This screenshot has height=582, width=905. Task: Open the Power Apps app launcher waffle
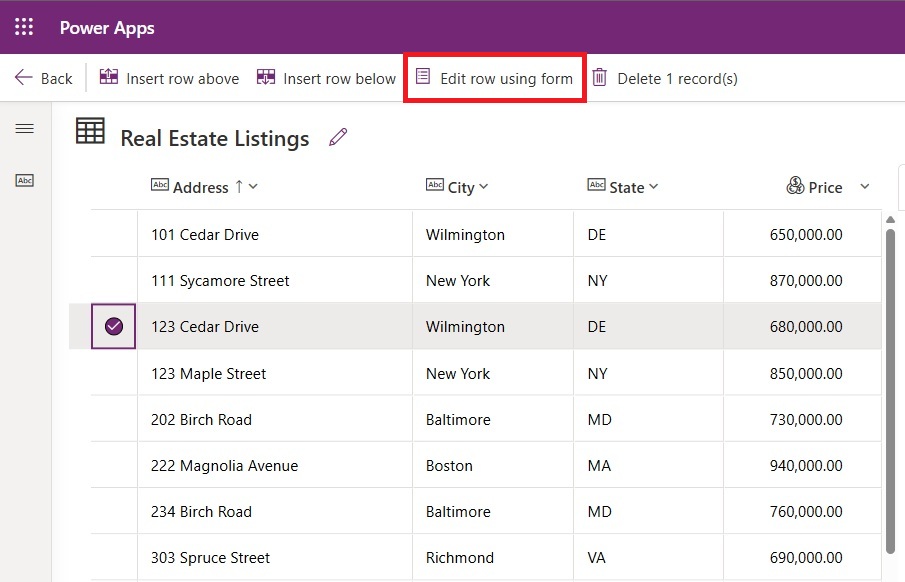point(24,27)
